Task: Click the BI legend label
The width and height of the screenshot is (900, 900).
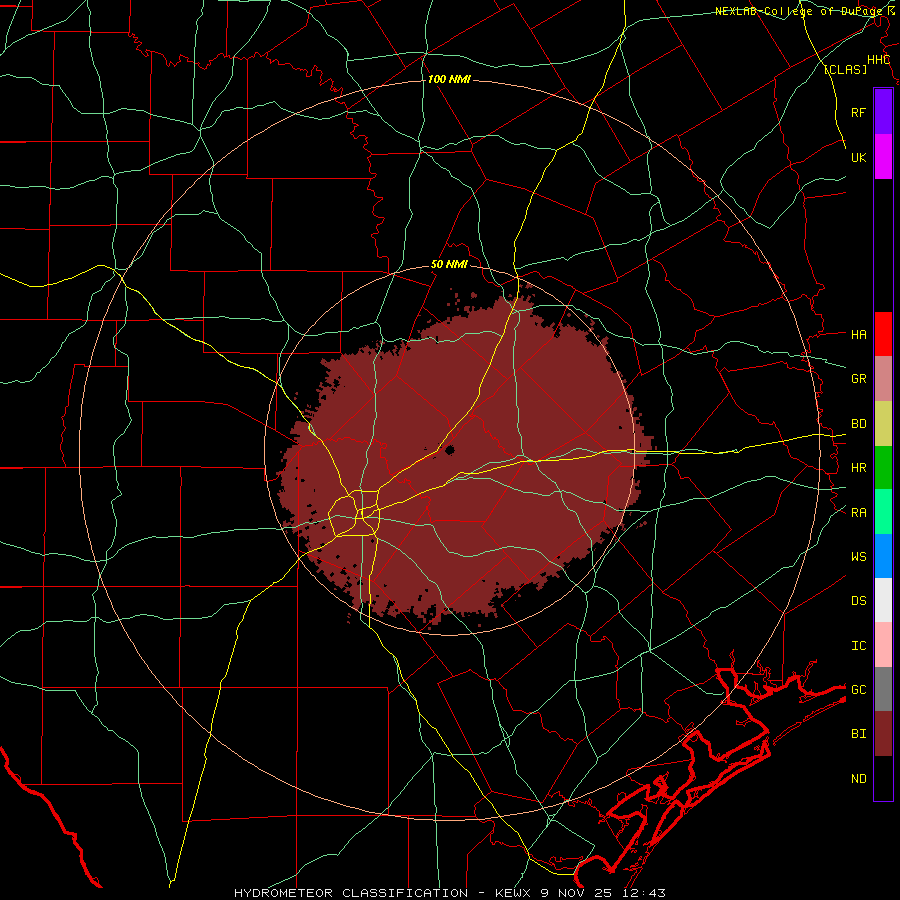Action: coord(858,734)
